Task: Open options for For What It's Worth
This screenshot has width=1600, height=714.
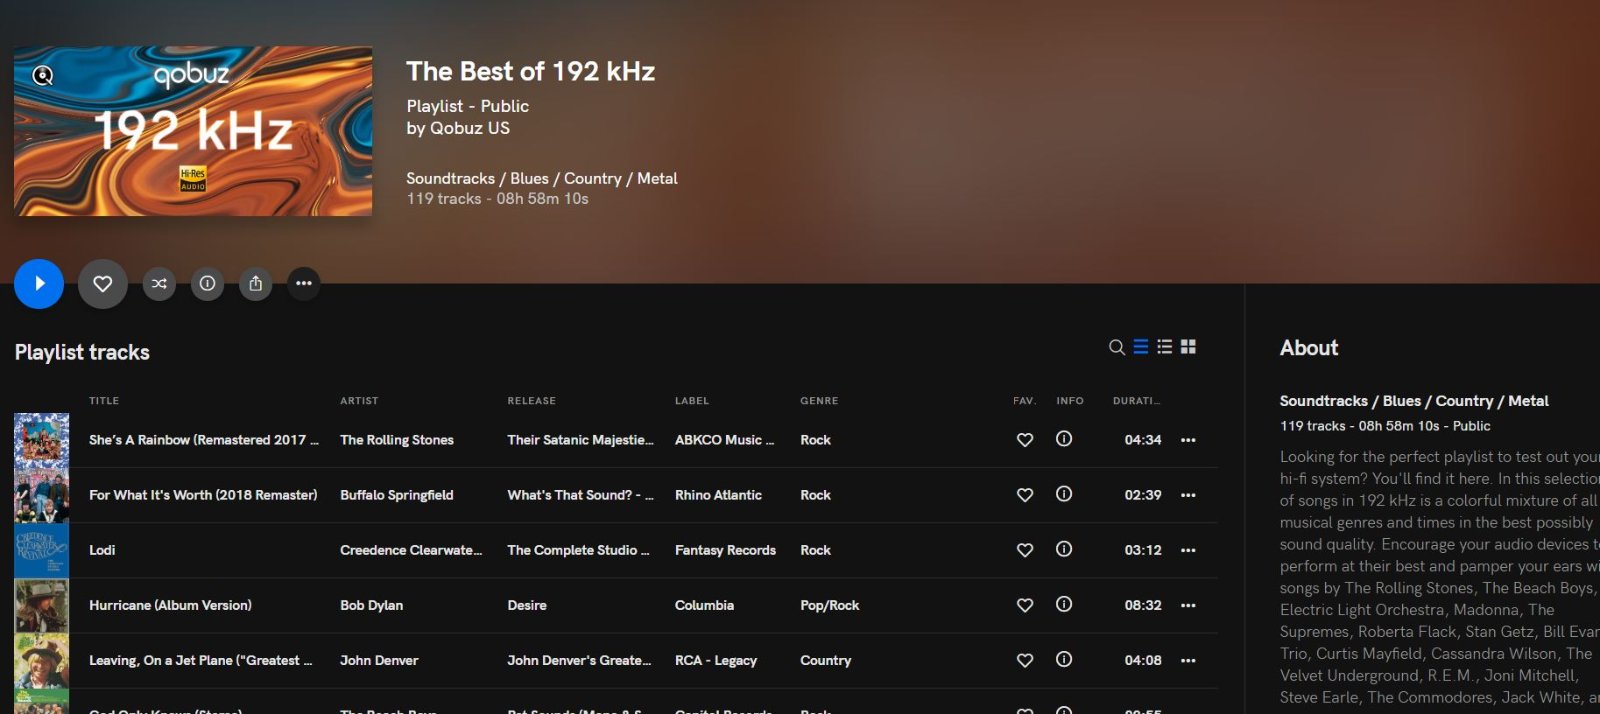Action: pos(1188,495)
